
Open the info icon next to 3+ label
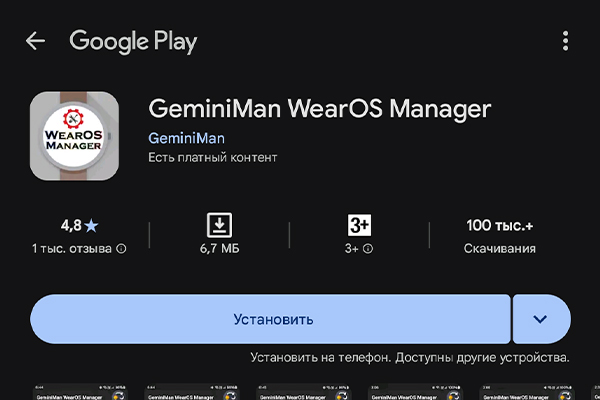pyautogui.click(x=368, y=249)
